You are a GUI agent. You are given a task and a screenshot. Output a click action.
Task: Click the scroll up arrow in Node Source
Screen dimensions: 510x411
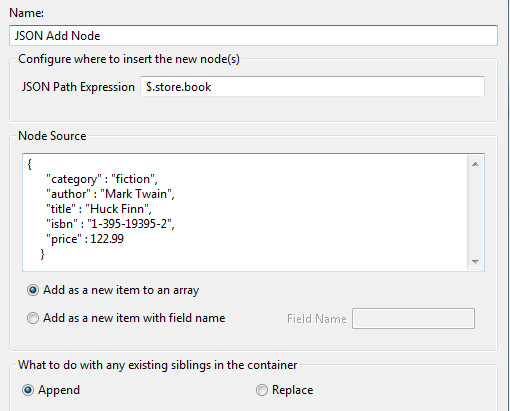pos(475,164)
